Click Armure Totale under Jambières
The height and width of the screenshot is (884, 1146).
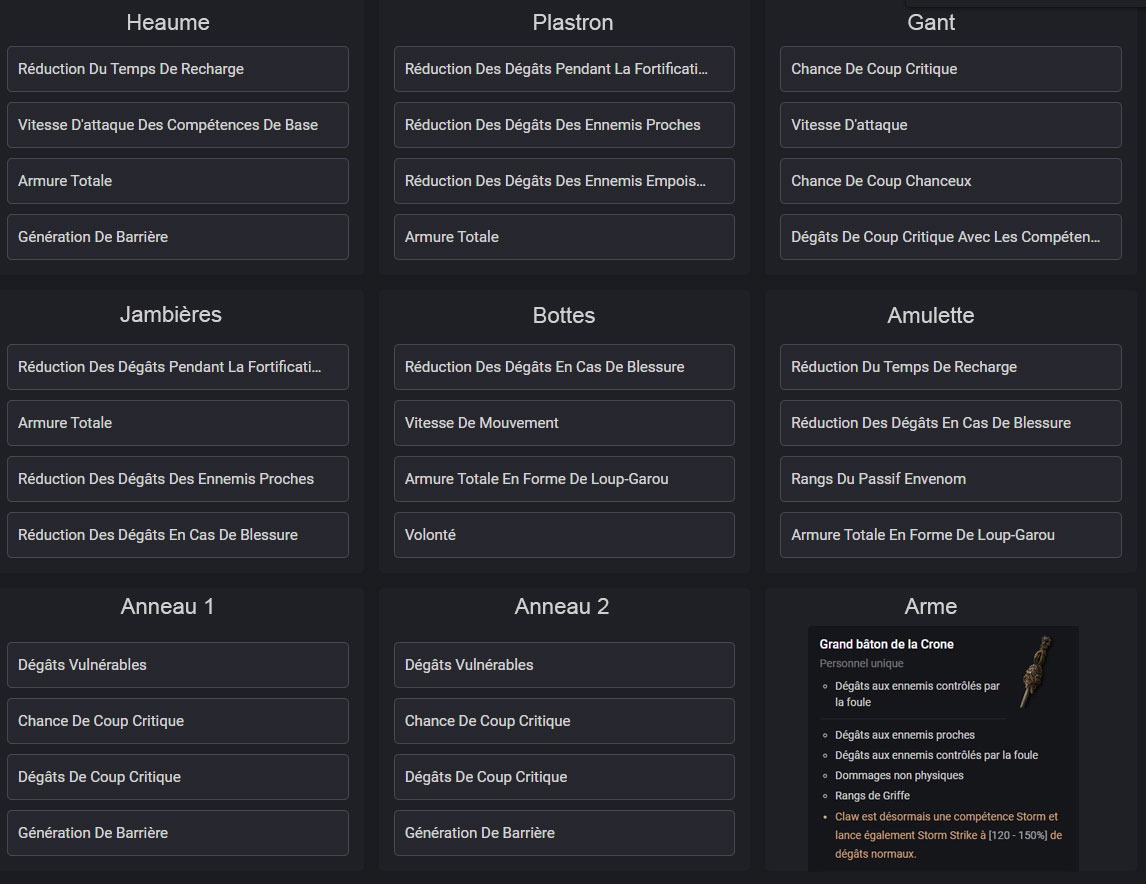pos(178,423)
